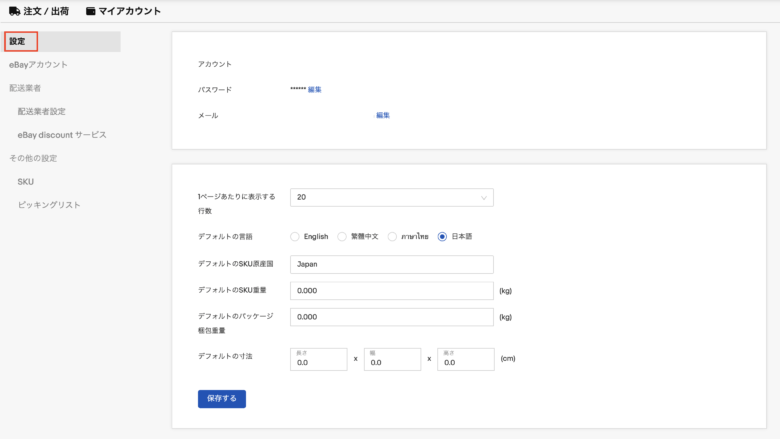Click the wallet icon beside マイアカウント
The height and width of the screenshot is (439, 780).
click(91, 11)
